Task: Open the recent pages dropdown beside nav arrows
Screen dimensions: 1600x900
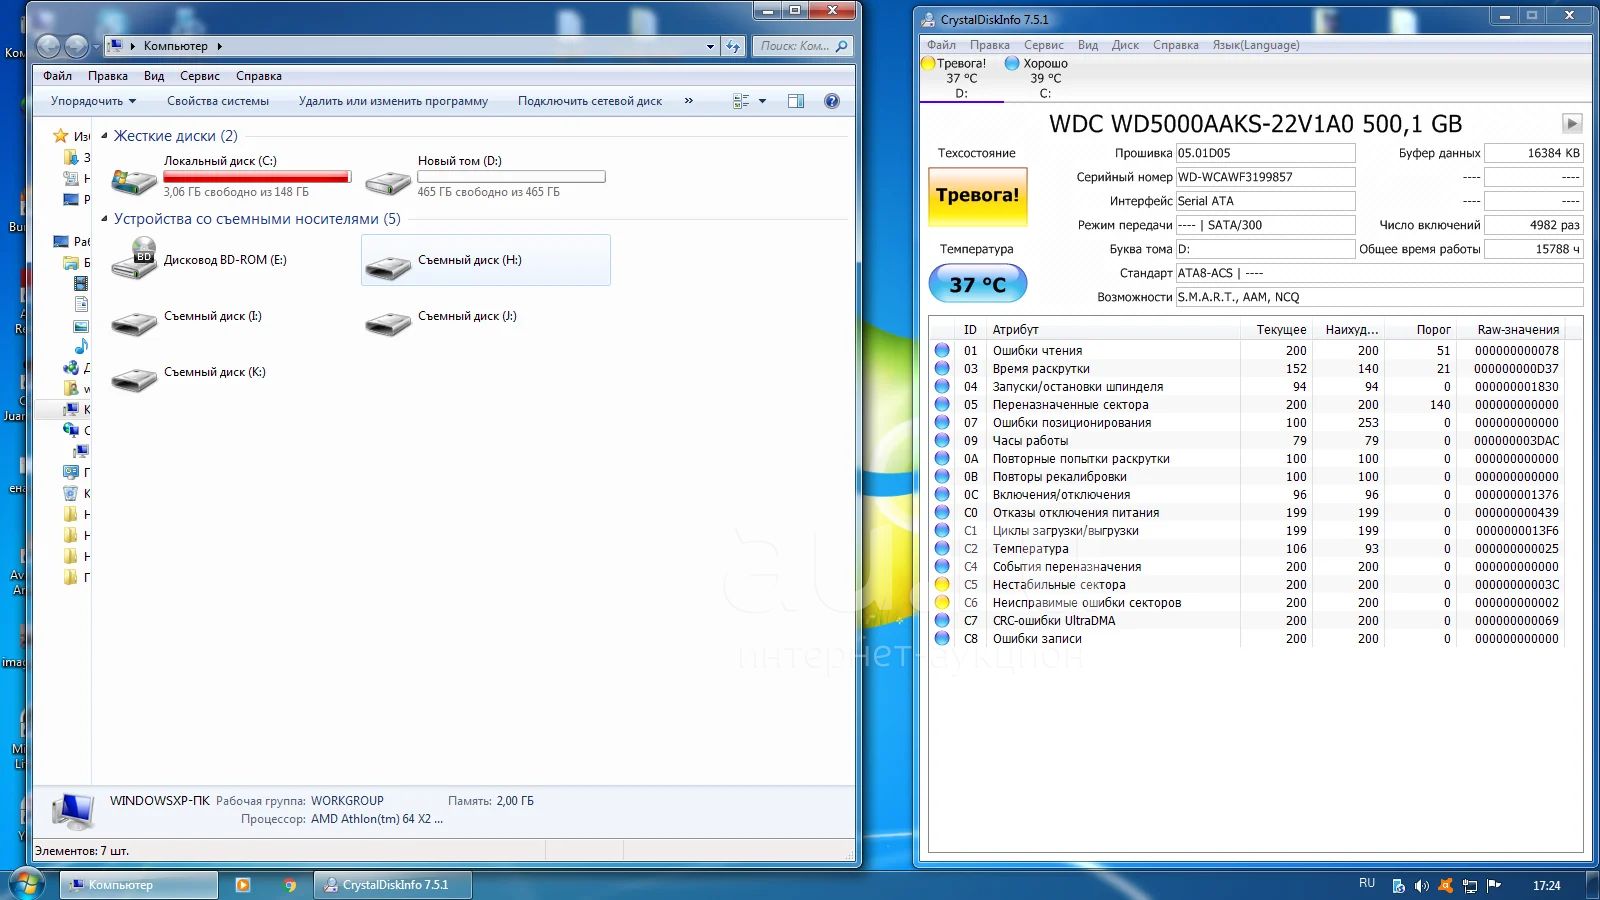Action: pos(96,46)
